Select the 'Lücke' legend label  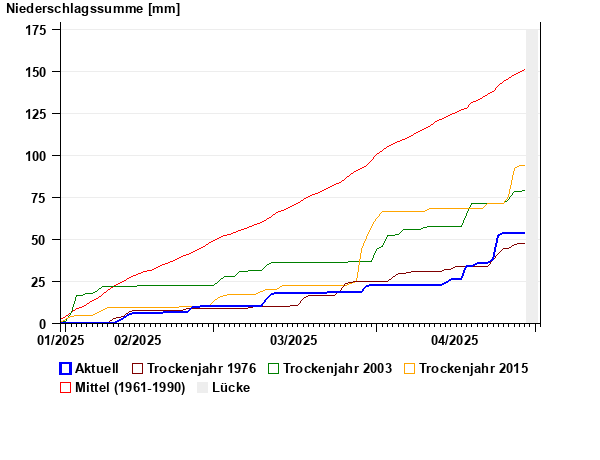click(231, 387)
